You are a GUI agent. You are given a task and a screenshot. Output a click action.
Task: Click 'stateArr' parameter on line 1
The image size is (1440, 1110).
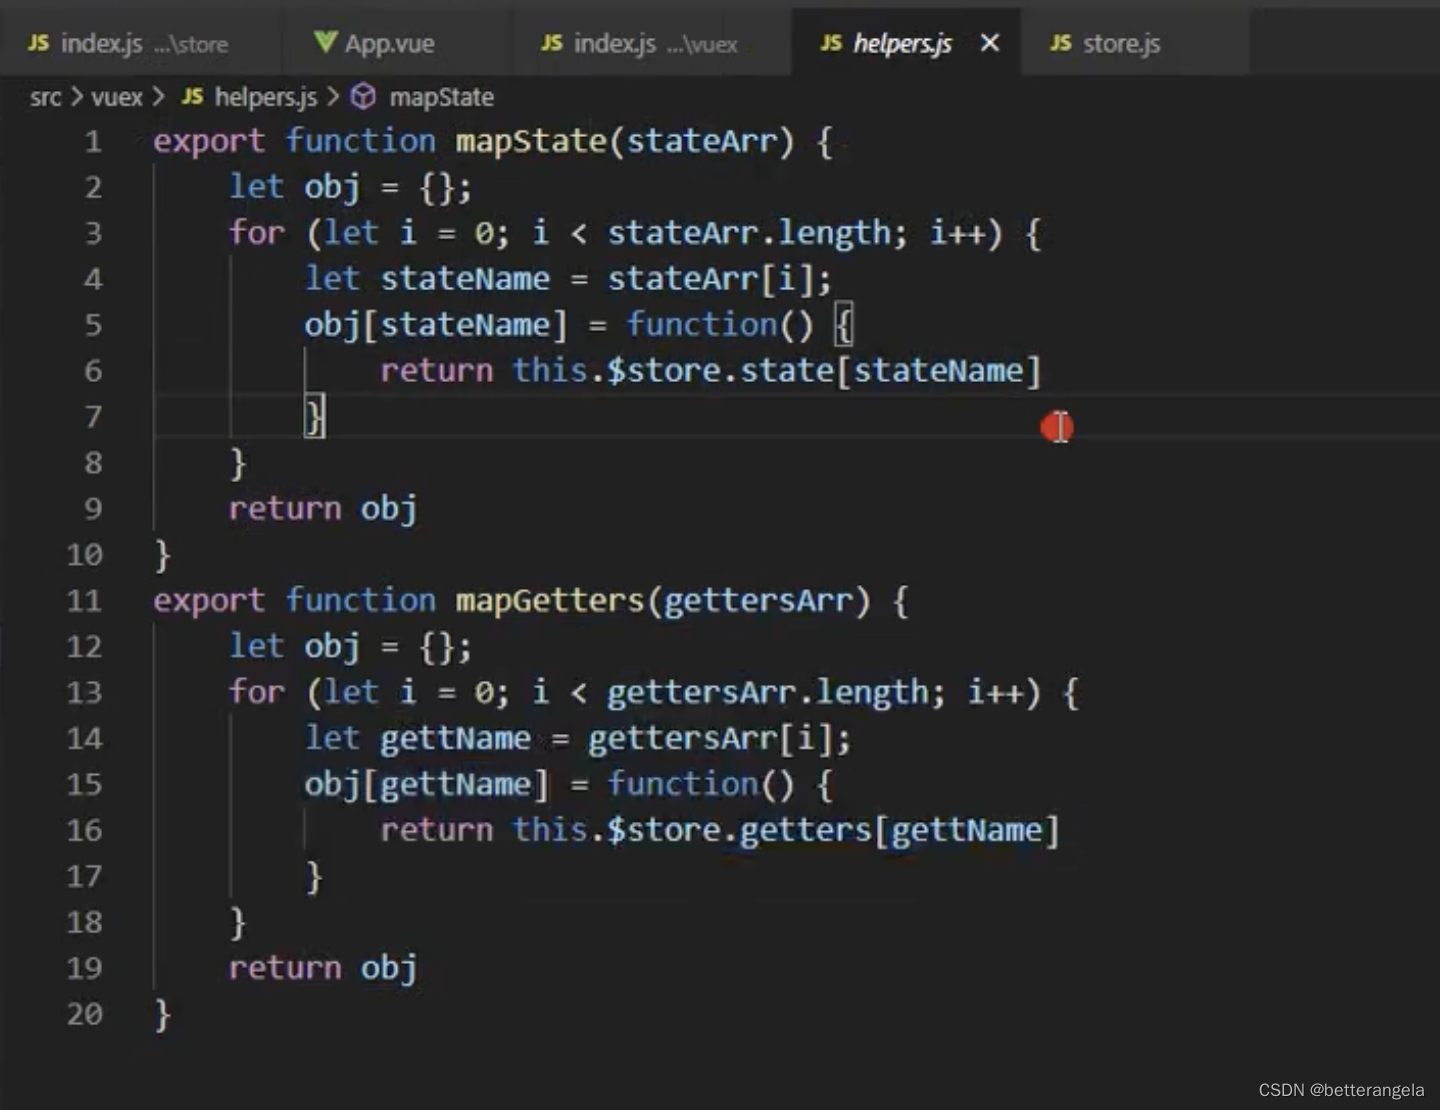(x=702, y=141)
